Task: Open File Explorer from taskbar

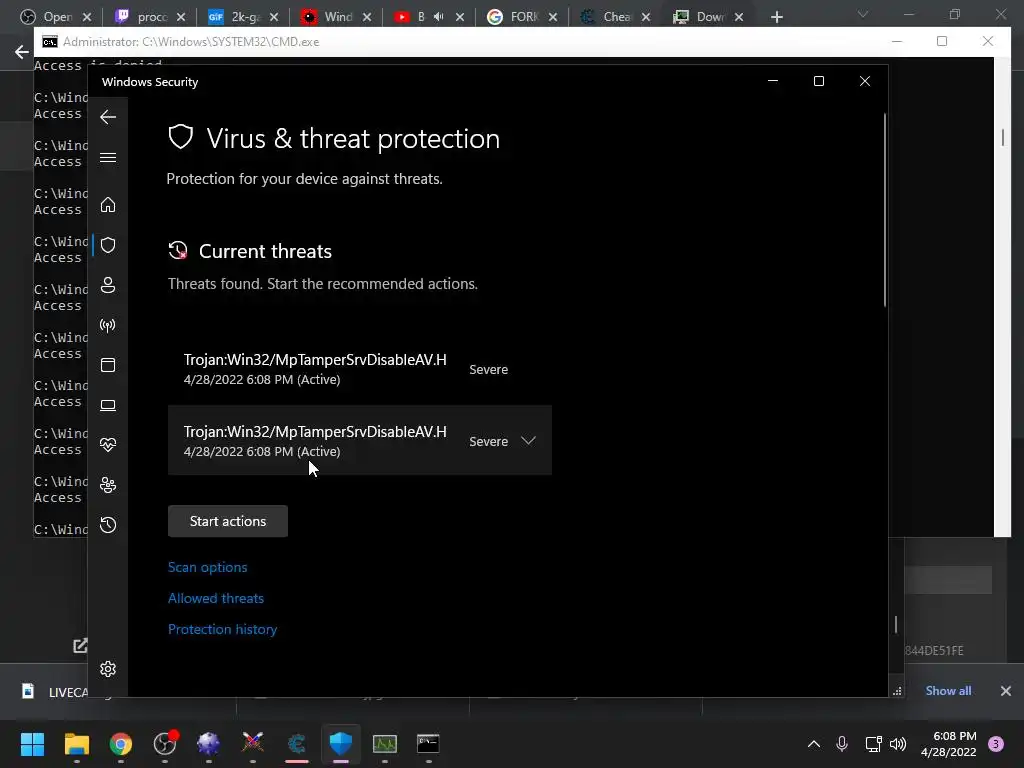Action: pos(76,744)
